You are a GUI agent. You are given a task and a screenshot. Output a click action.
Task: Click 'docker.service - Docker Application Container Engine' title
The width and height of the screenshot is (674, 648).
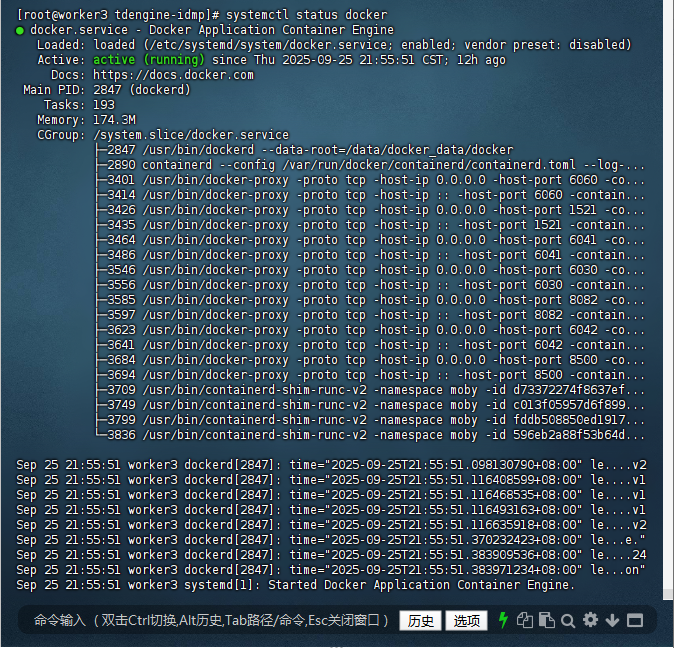click(x=212, y=30)
